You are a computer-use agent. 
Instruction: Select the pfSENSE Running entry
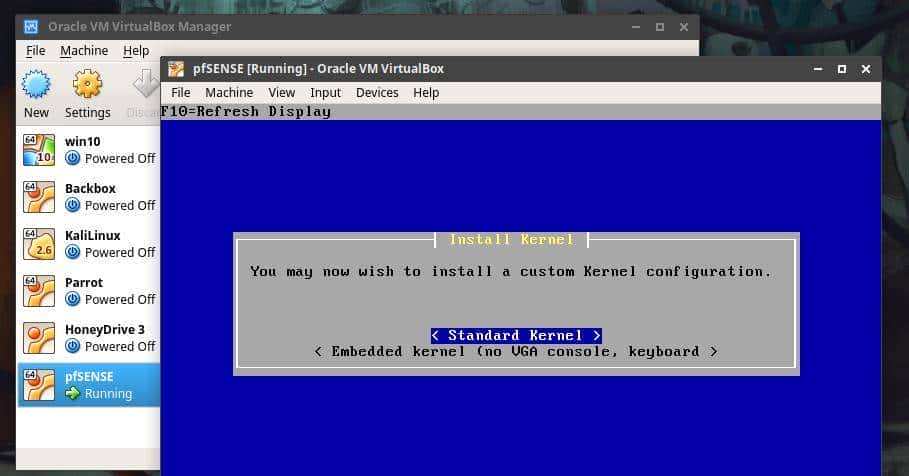point(98,385)
